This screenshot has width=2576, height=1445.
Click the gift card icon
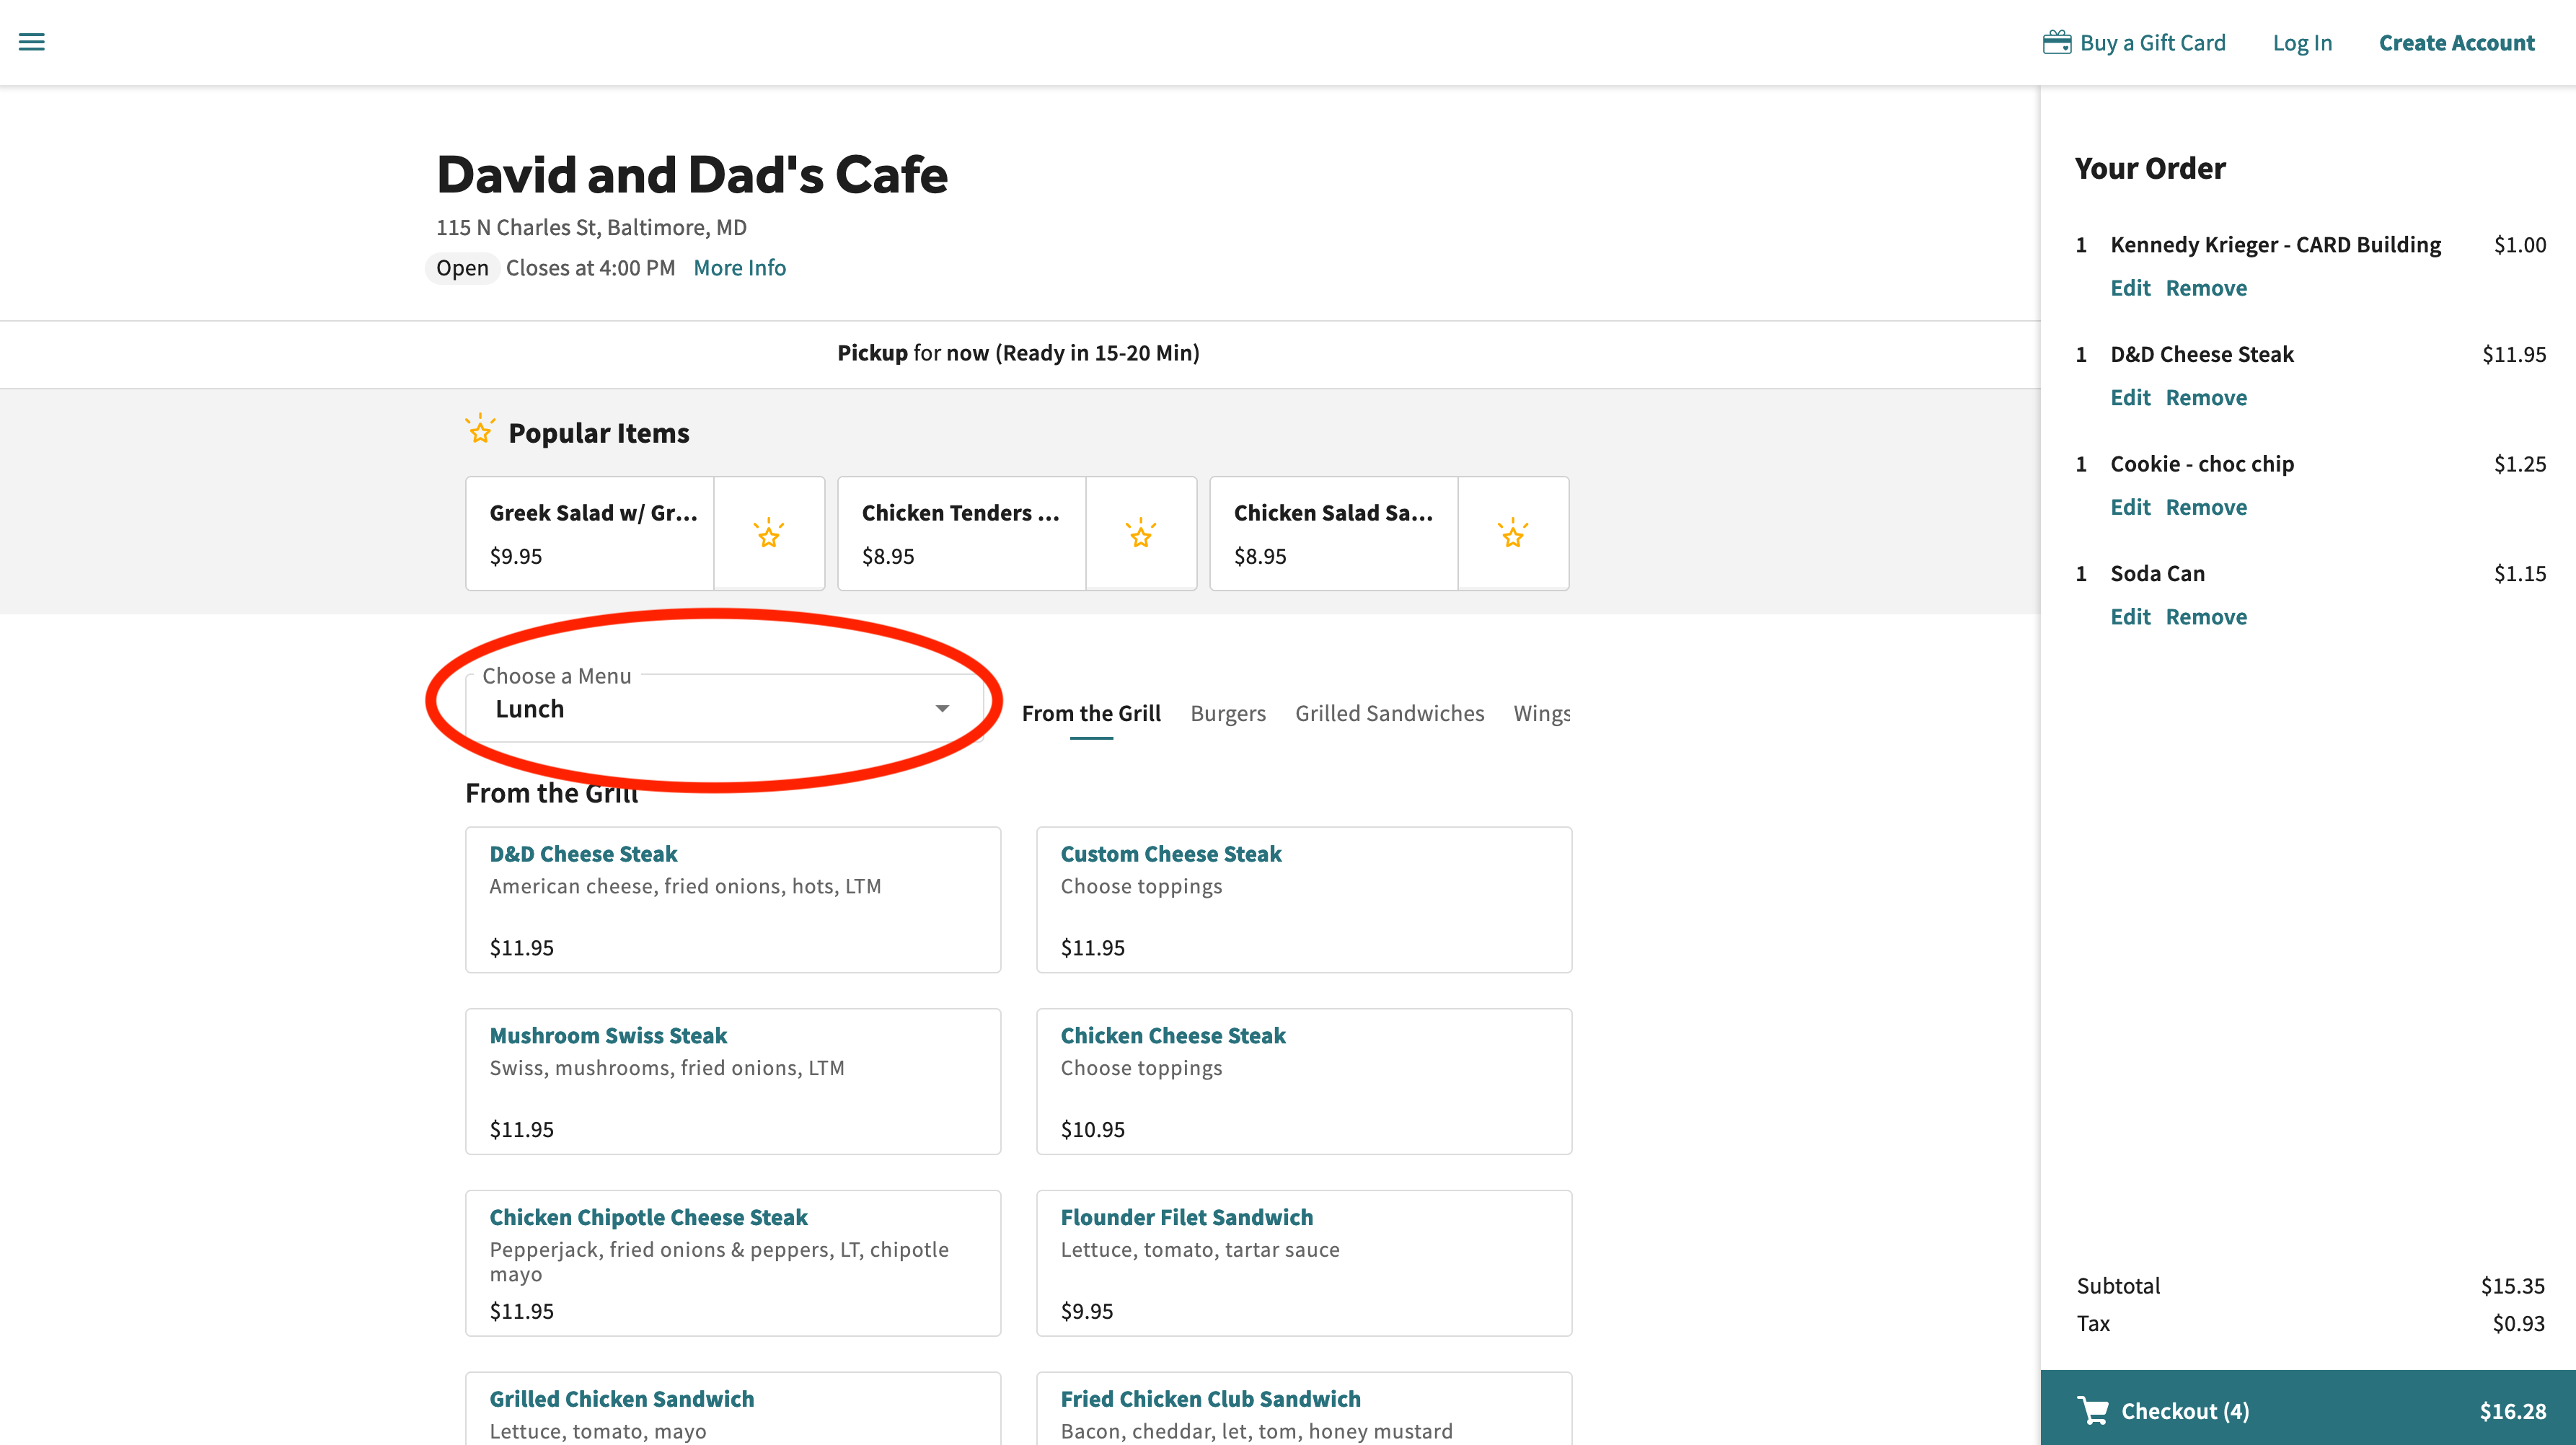coord(2056,42)
